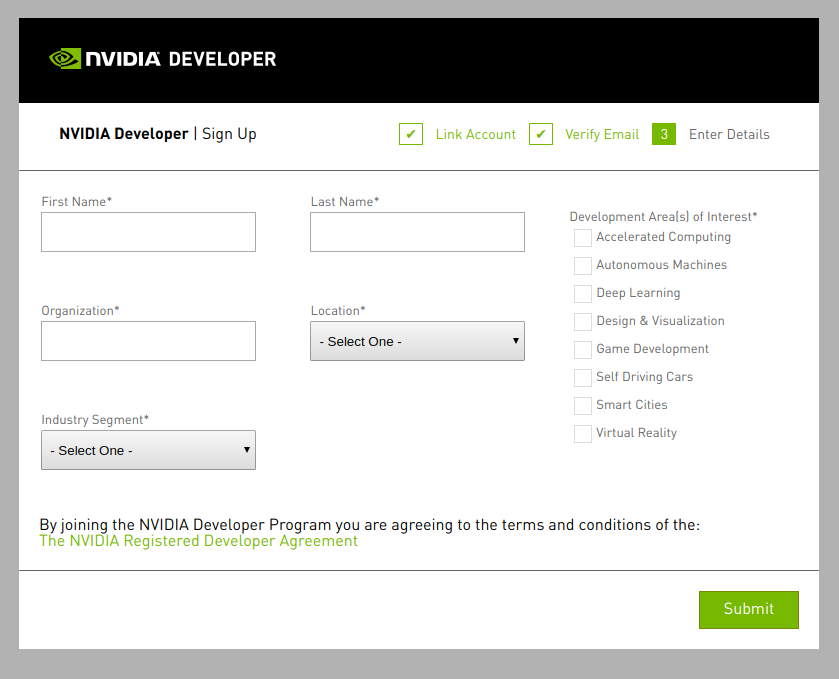
Task: Click the Virtual Reality label text
Action: tap(637, 433)
